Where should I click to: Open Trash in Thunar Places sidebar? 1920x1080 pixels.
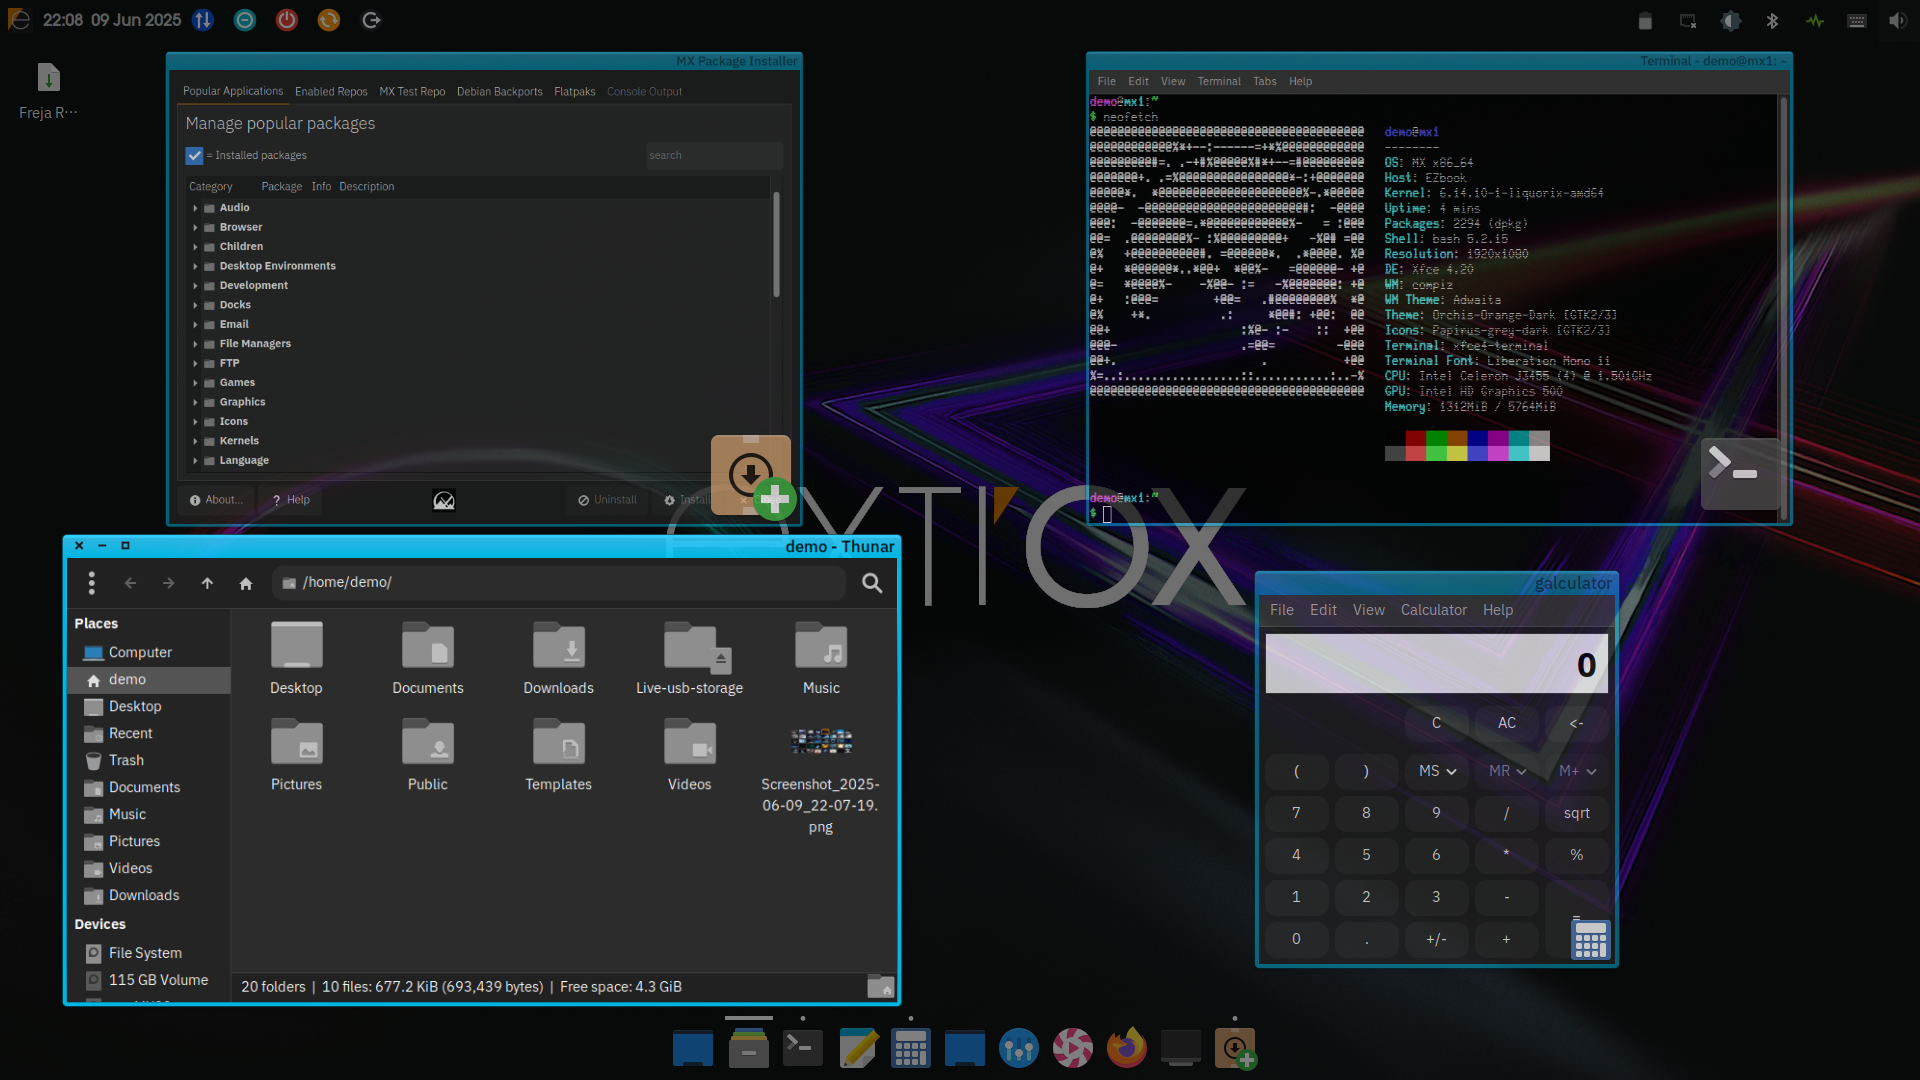point(126,760)
